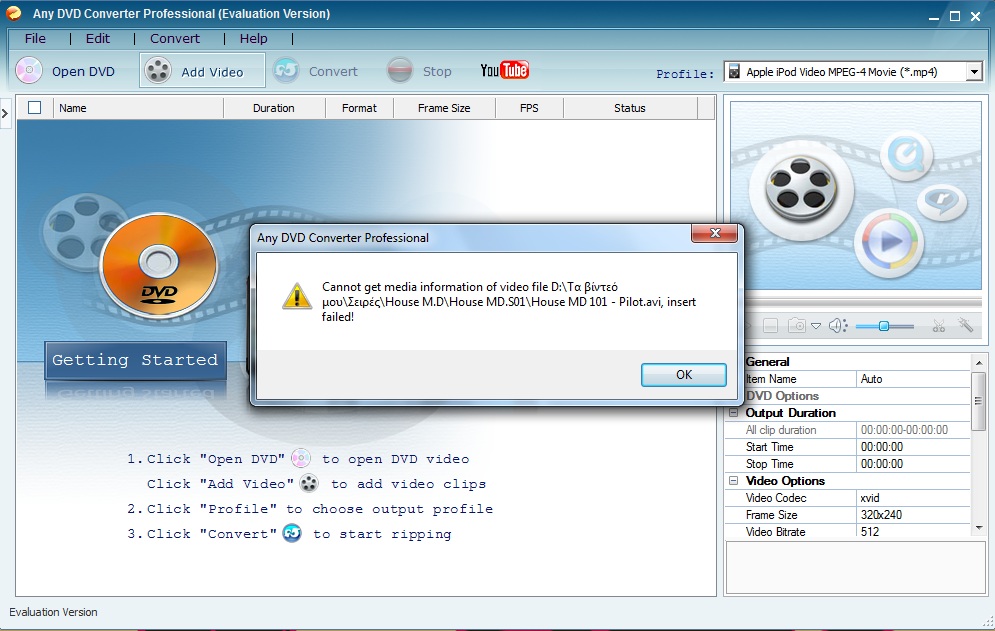This screenshot has width=995, height=631.
Task: Click the QuickTime bubble in preview artwork
Action: click(x=907, y=154)
